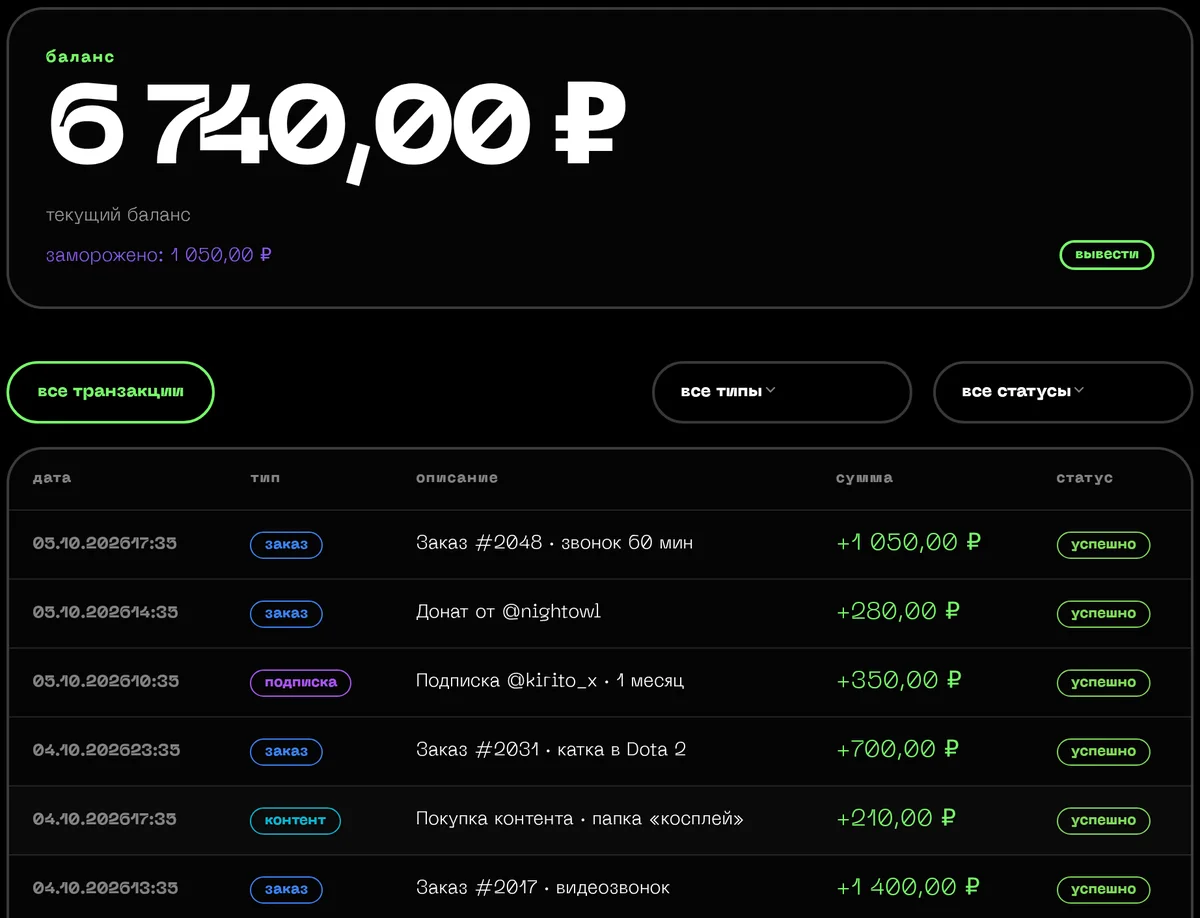This screenshot has height=918, width=1200.
Task: Click the "+280,00 ₽" amount
Action: (898, 612)
